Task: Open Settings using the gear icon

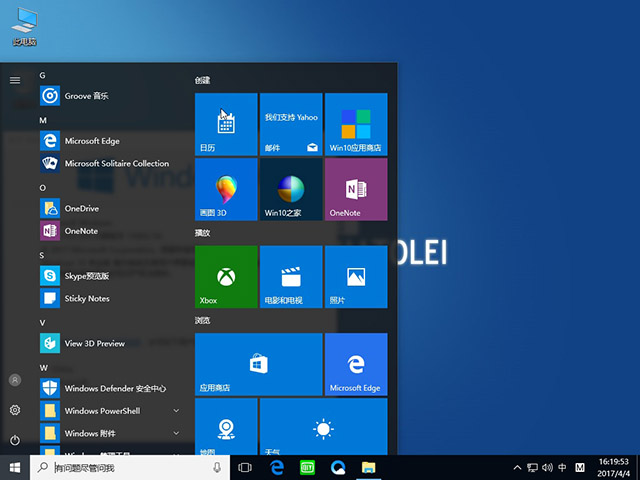Action: point(14,410)
